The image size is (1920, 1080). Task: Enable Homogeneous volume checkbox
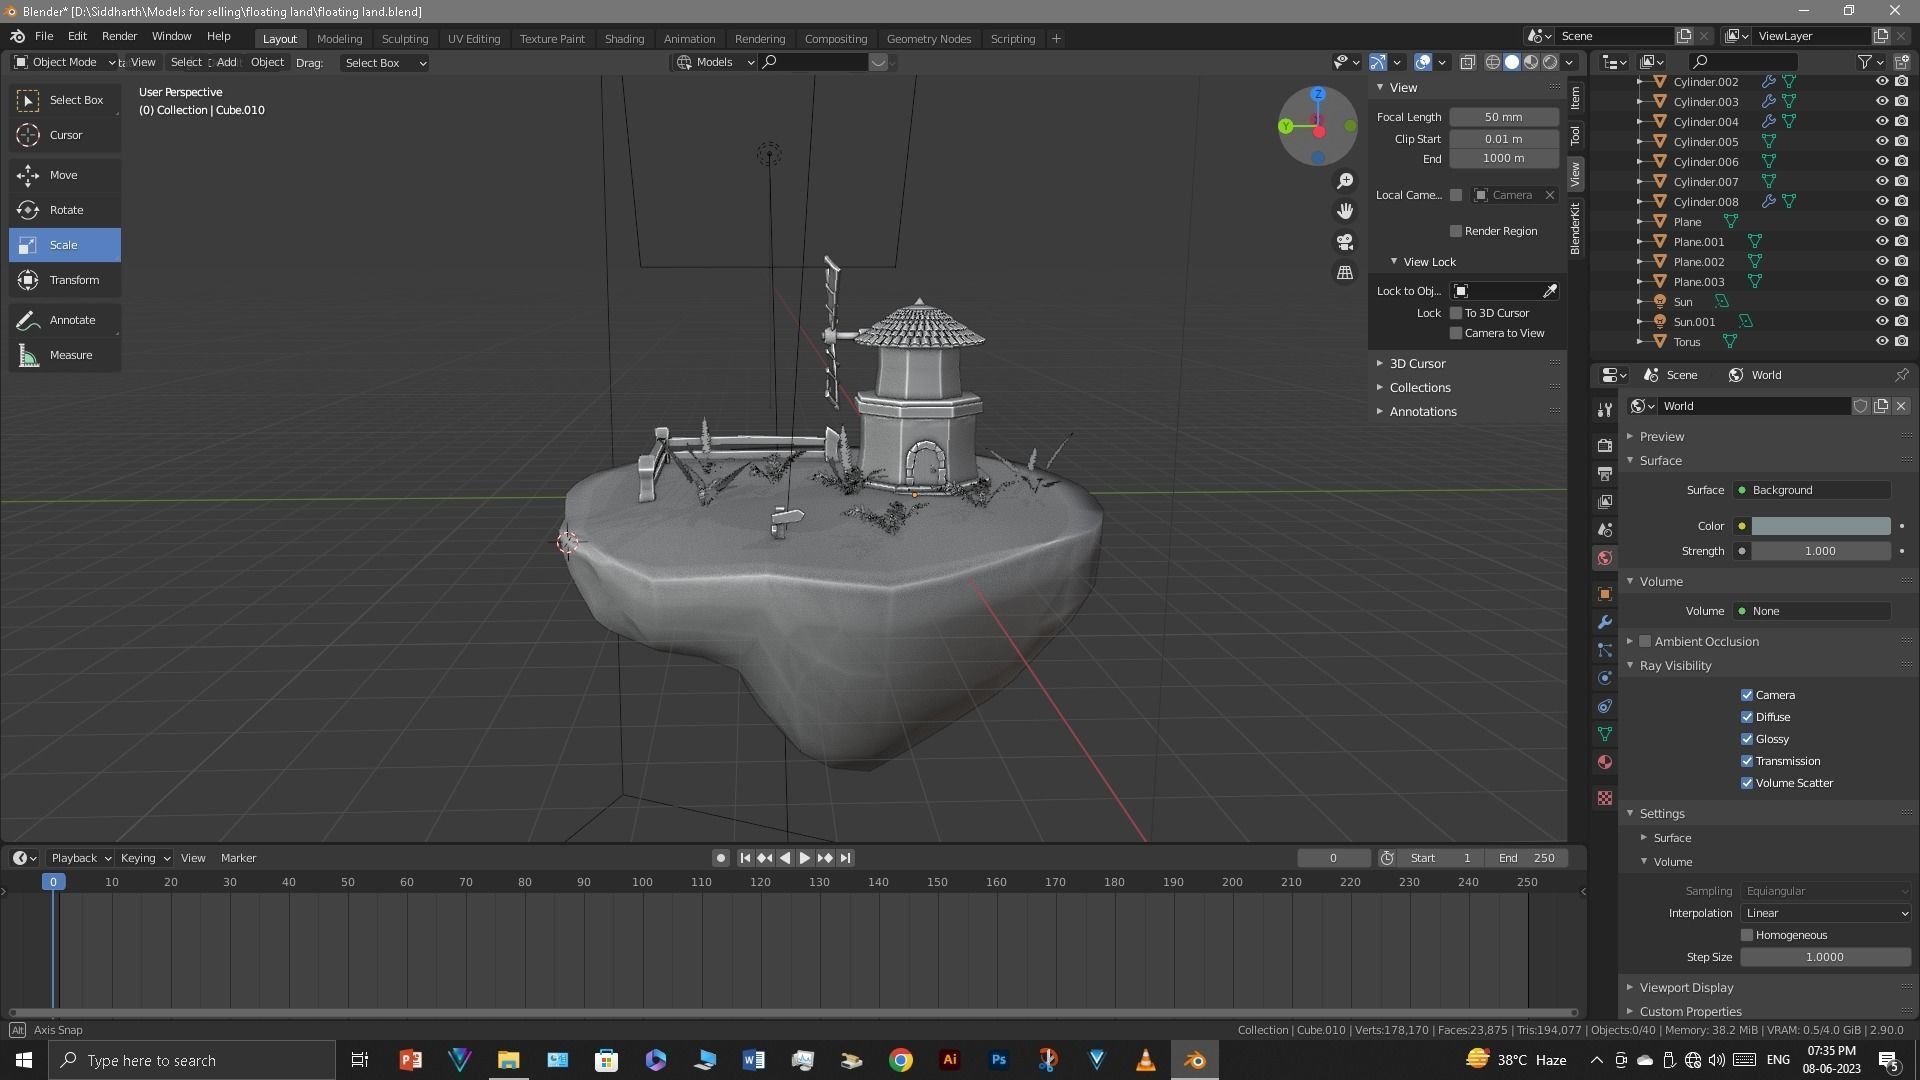tap(1747, 935)
